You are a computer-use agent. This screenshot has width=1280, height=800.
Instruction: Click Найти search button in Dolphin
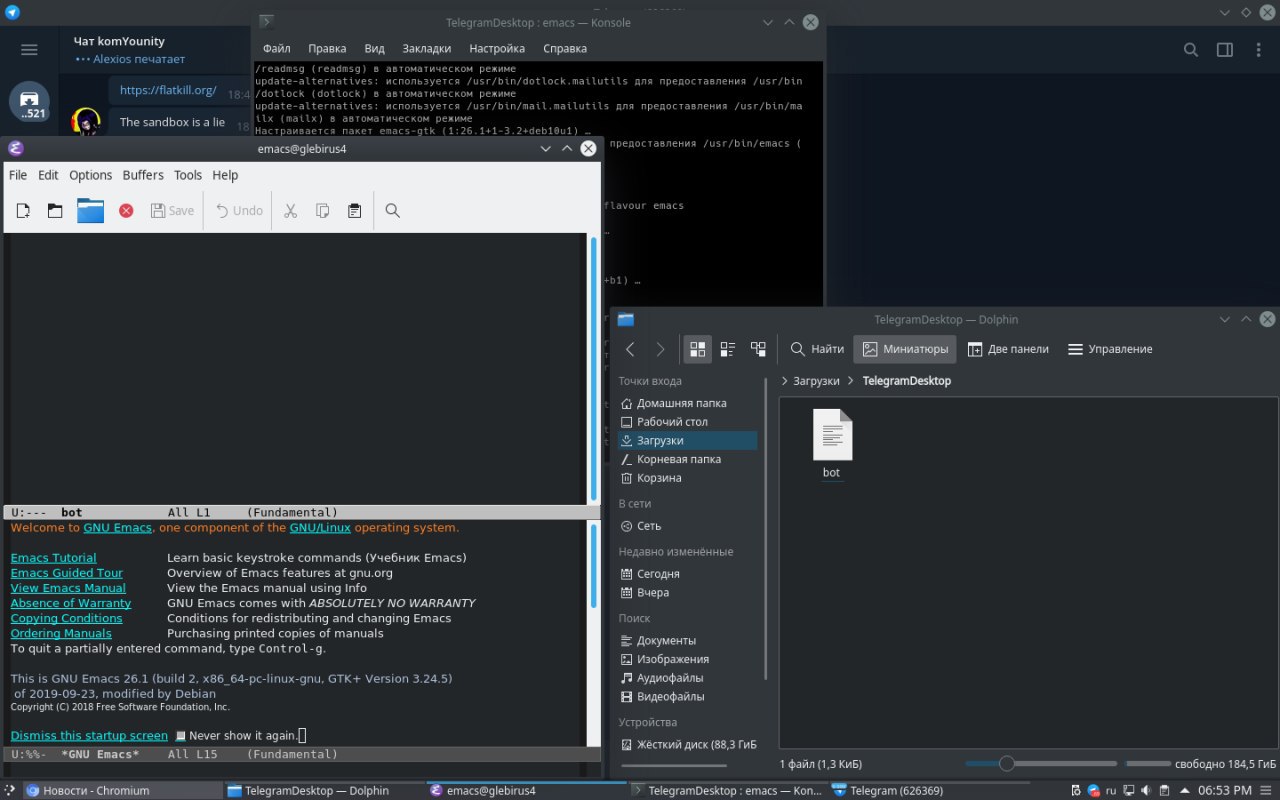click(818, 349)
